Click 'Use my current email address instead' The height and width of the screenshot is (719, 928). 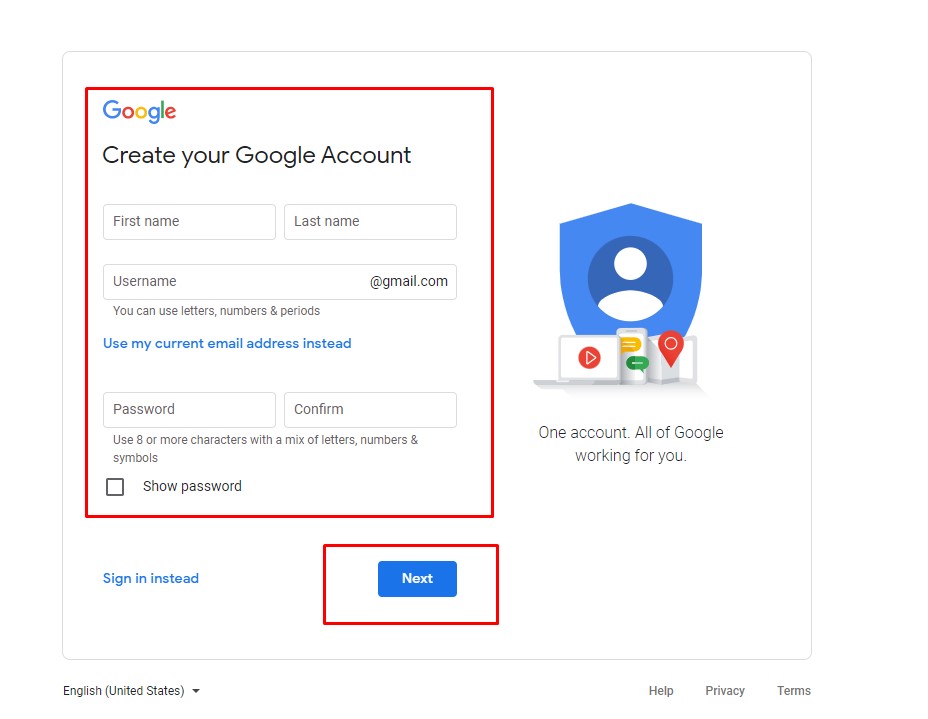pyautogui.click(x=227, y=344)
